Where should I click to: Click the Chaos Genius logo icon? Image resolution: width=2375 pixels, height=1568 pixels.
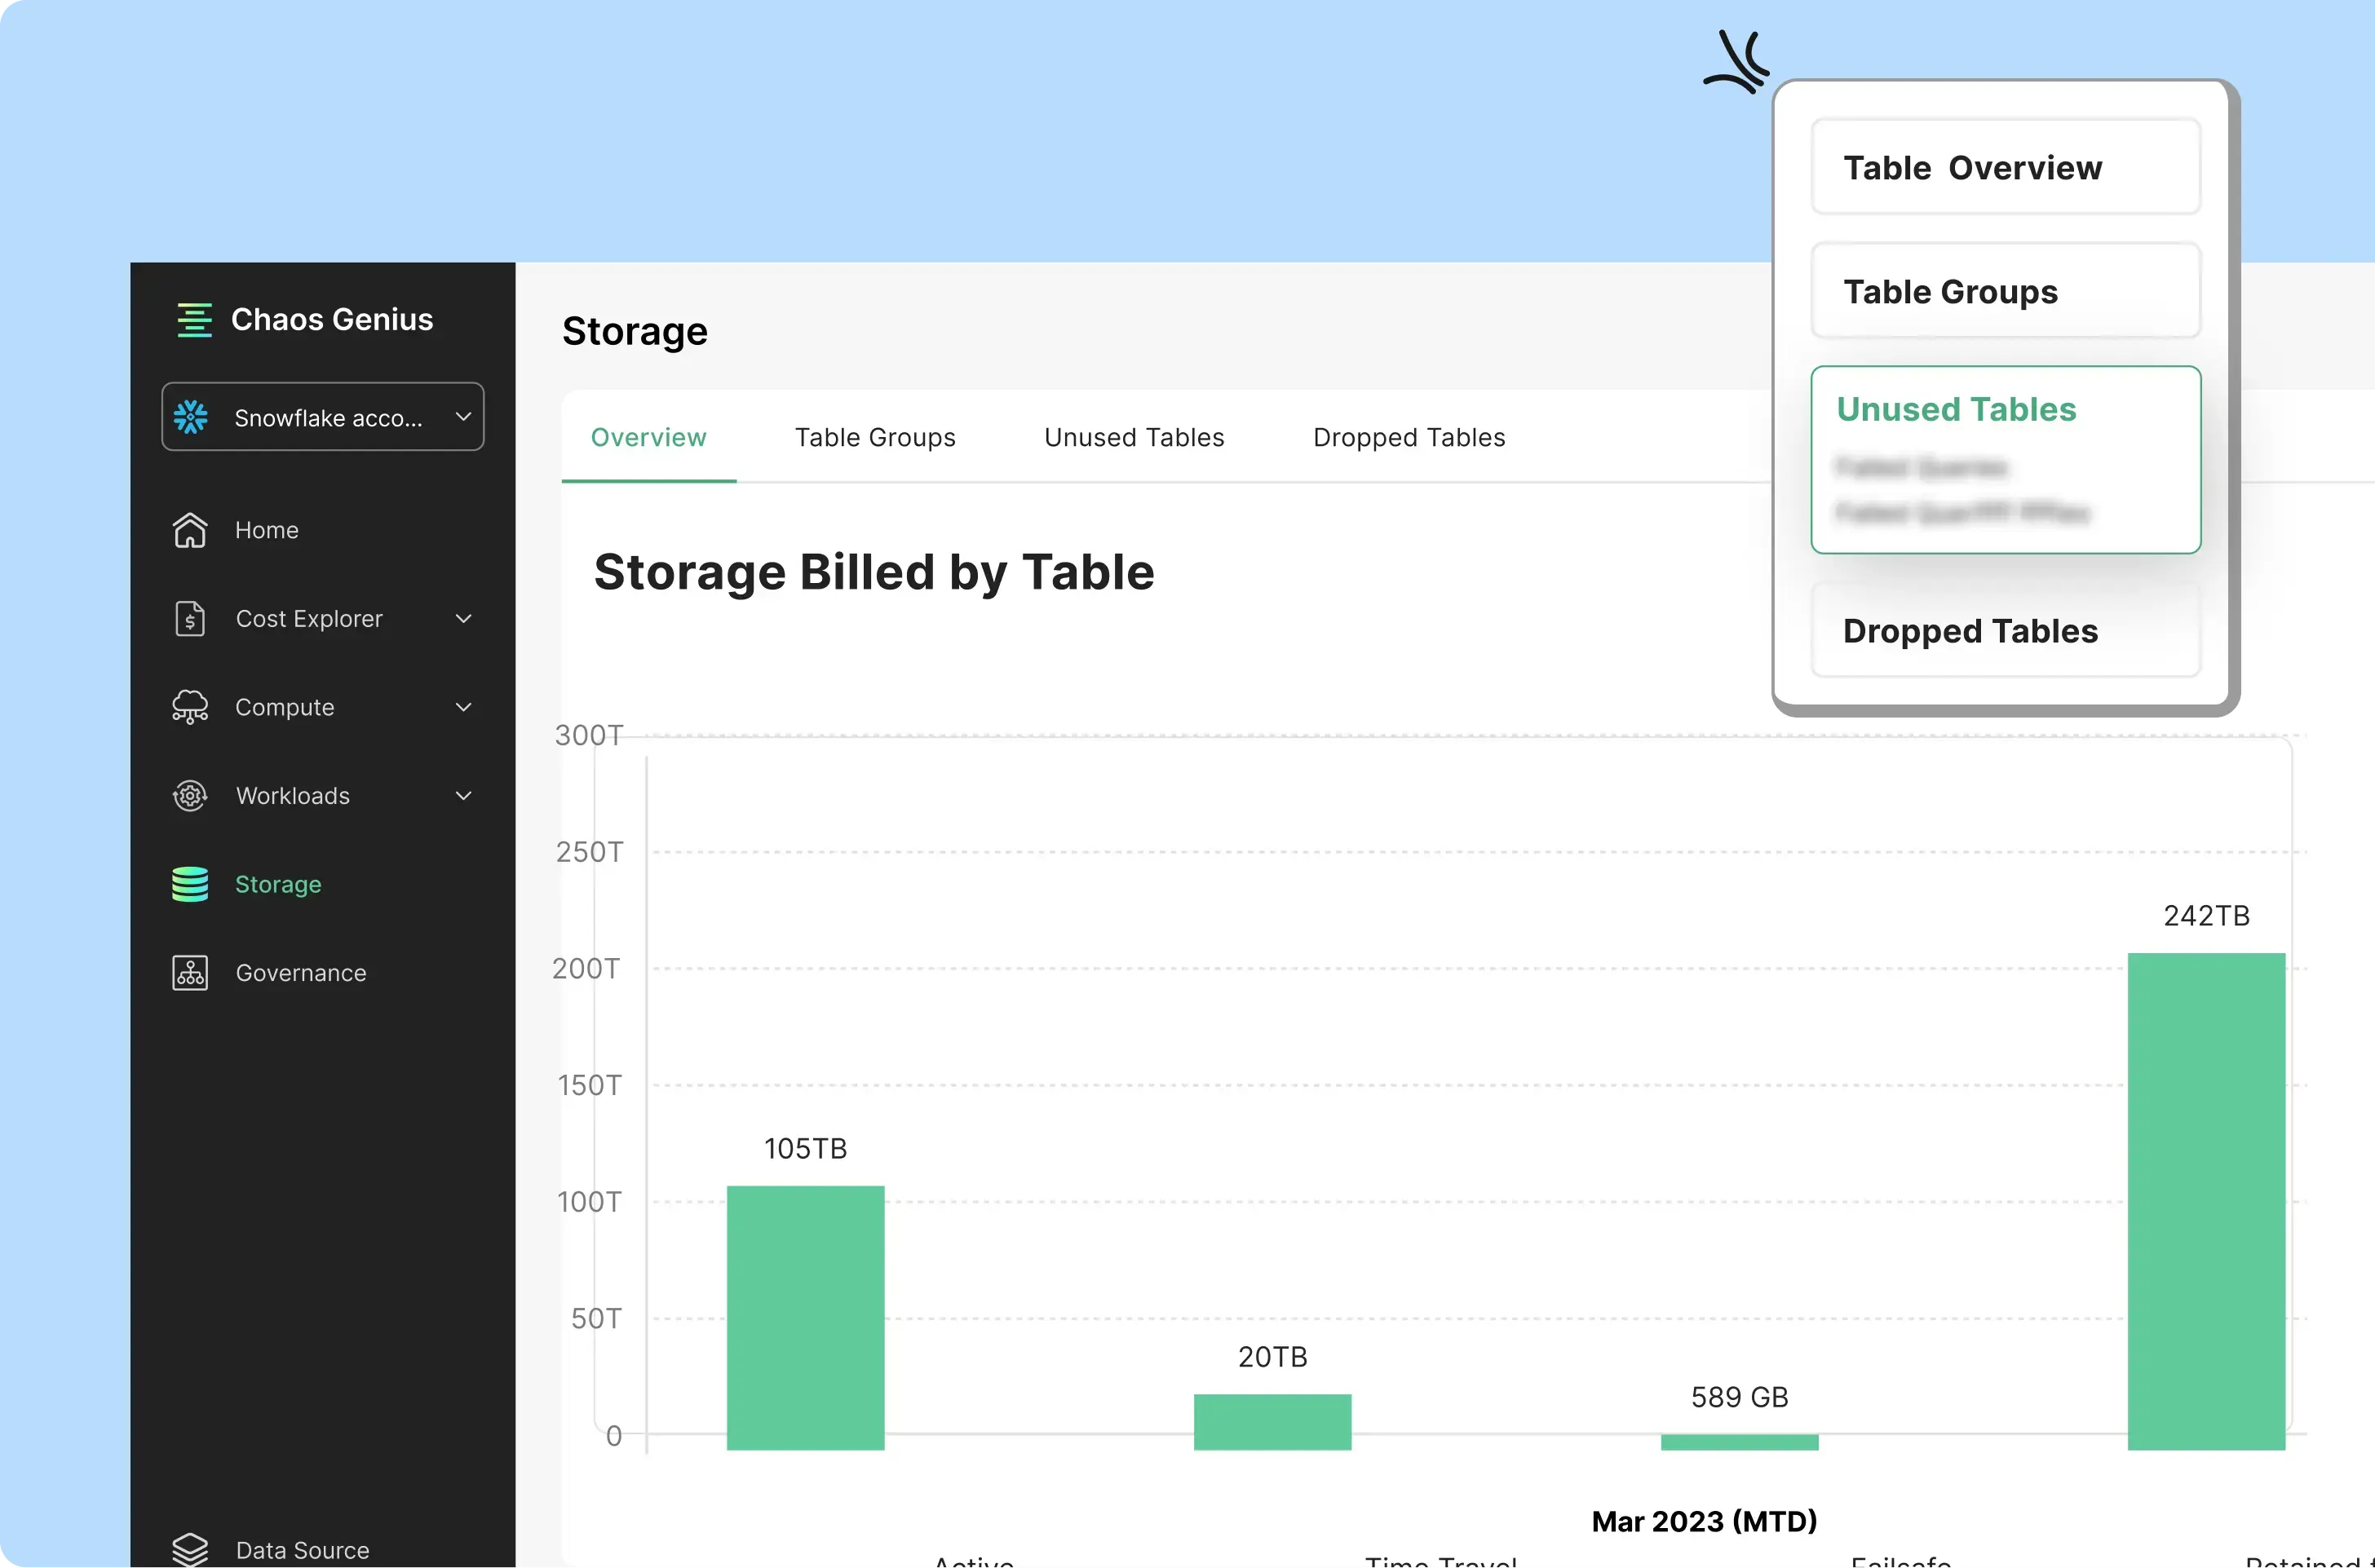tap(195, 320)
